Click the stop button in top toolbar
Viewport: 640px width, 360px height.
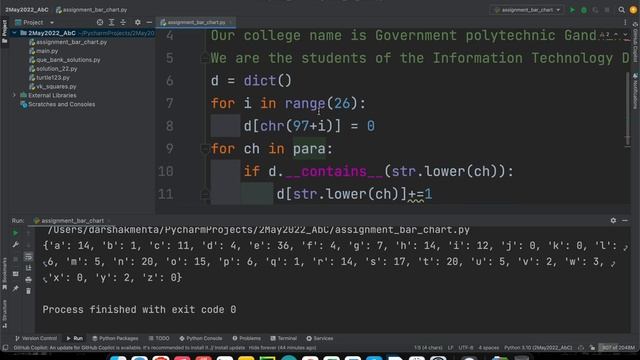pos(607,10)
